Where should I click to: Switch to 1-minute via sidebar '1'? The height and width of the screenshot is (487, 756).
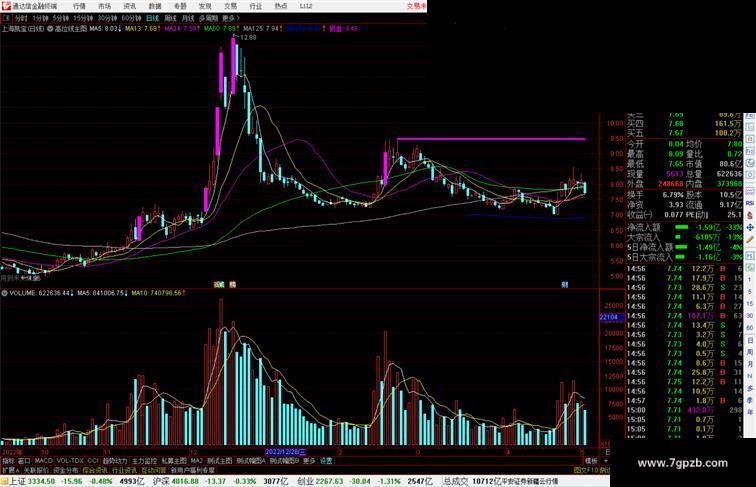[x=750, y=279]
